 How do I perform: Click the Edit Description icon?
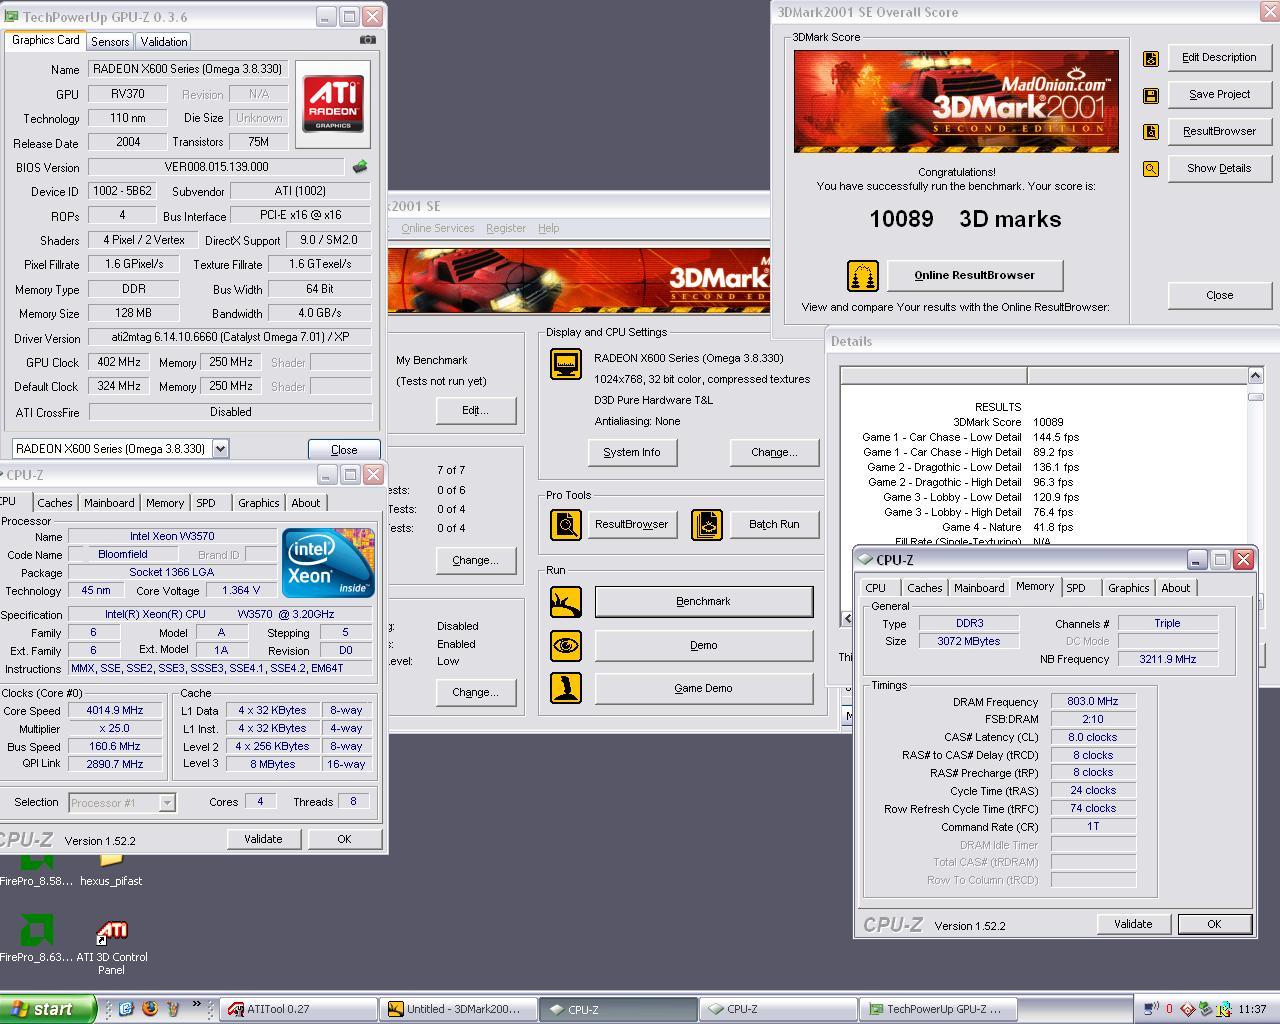click(x=1151, y=58)
